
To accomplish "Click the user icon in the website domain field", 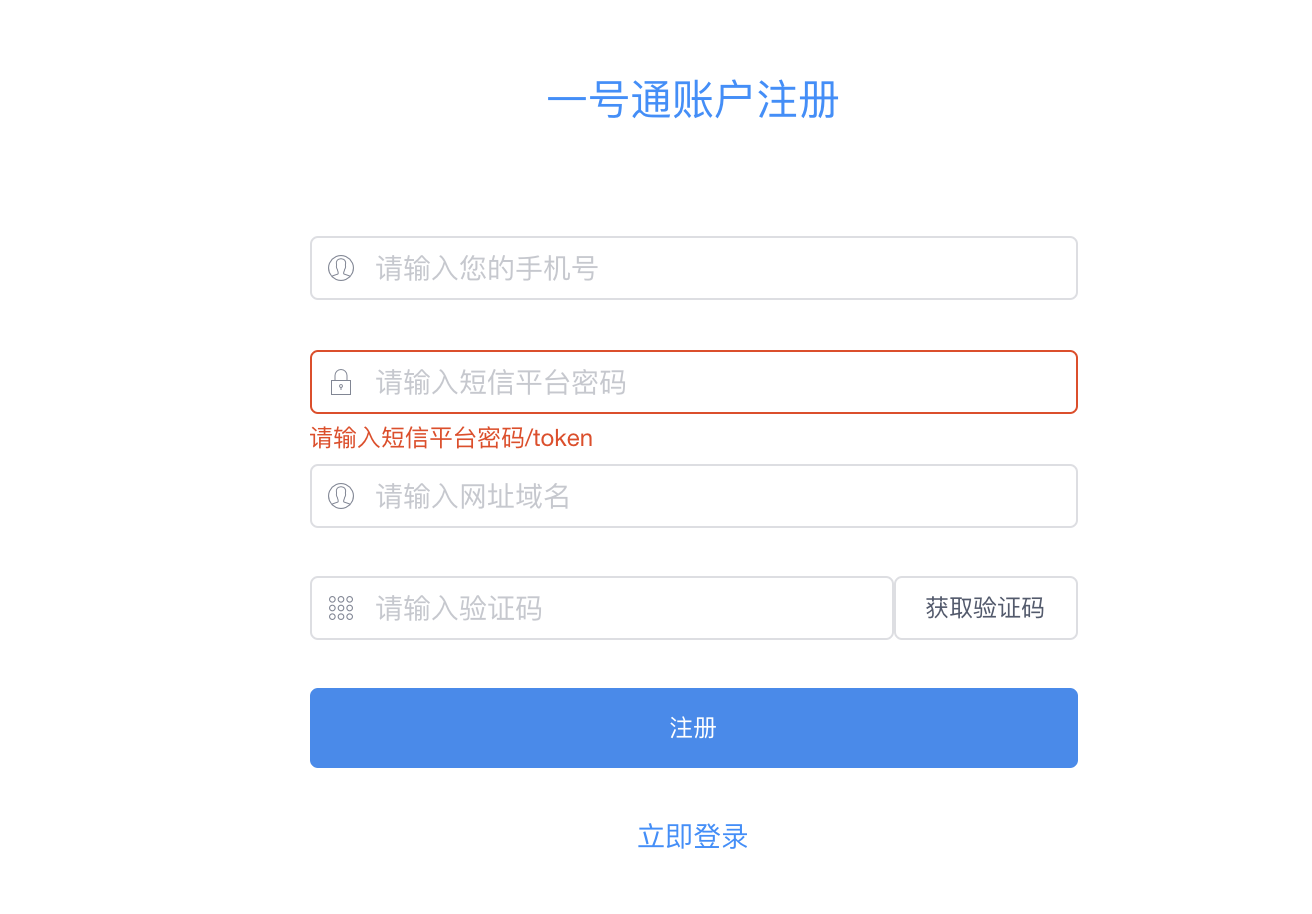I will tap(341, 496).
